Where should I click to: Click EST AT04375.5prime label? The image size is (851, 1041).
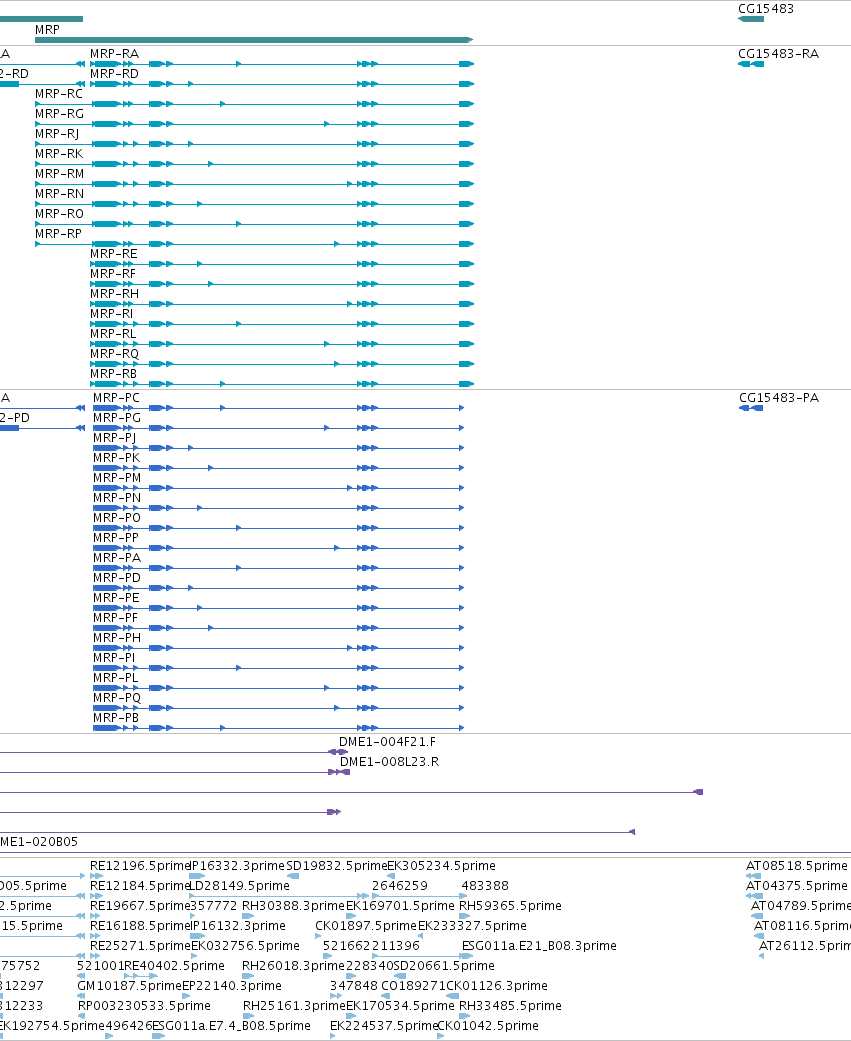coord(797,886)
